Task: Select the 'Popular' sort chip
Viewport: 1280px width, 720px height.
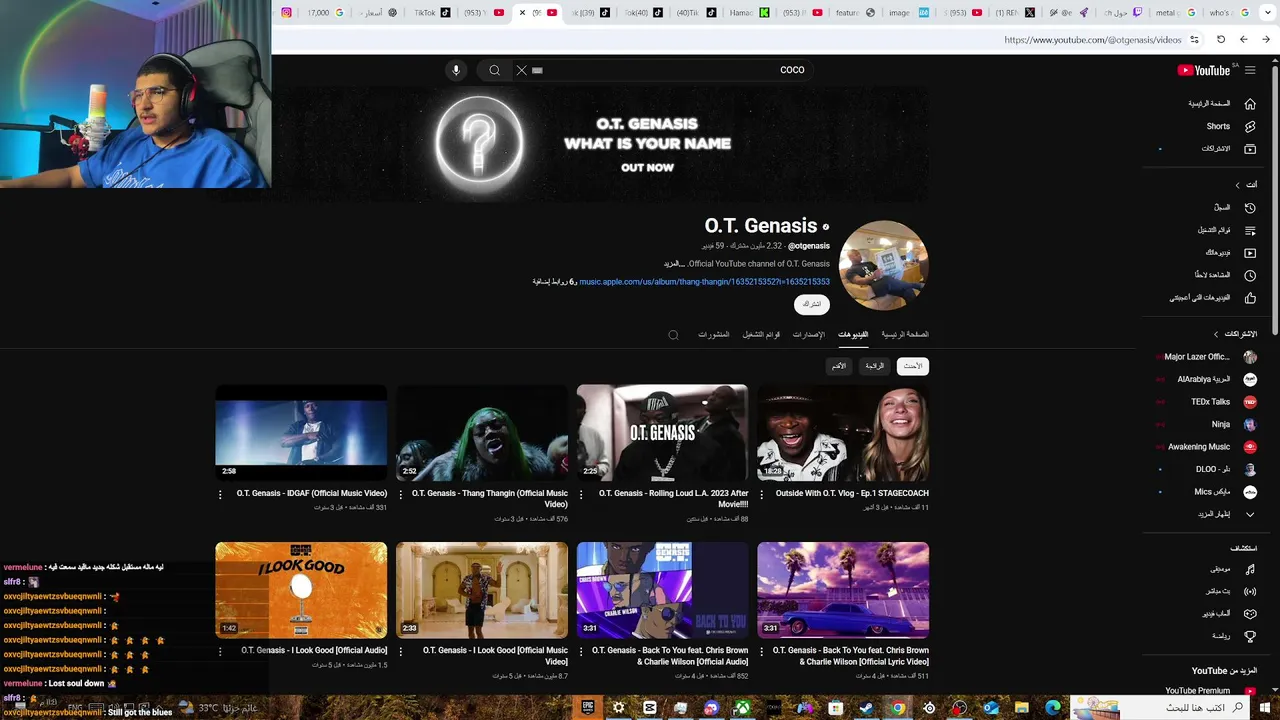Action: [875, 366]
